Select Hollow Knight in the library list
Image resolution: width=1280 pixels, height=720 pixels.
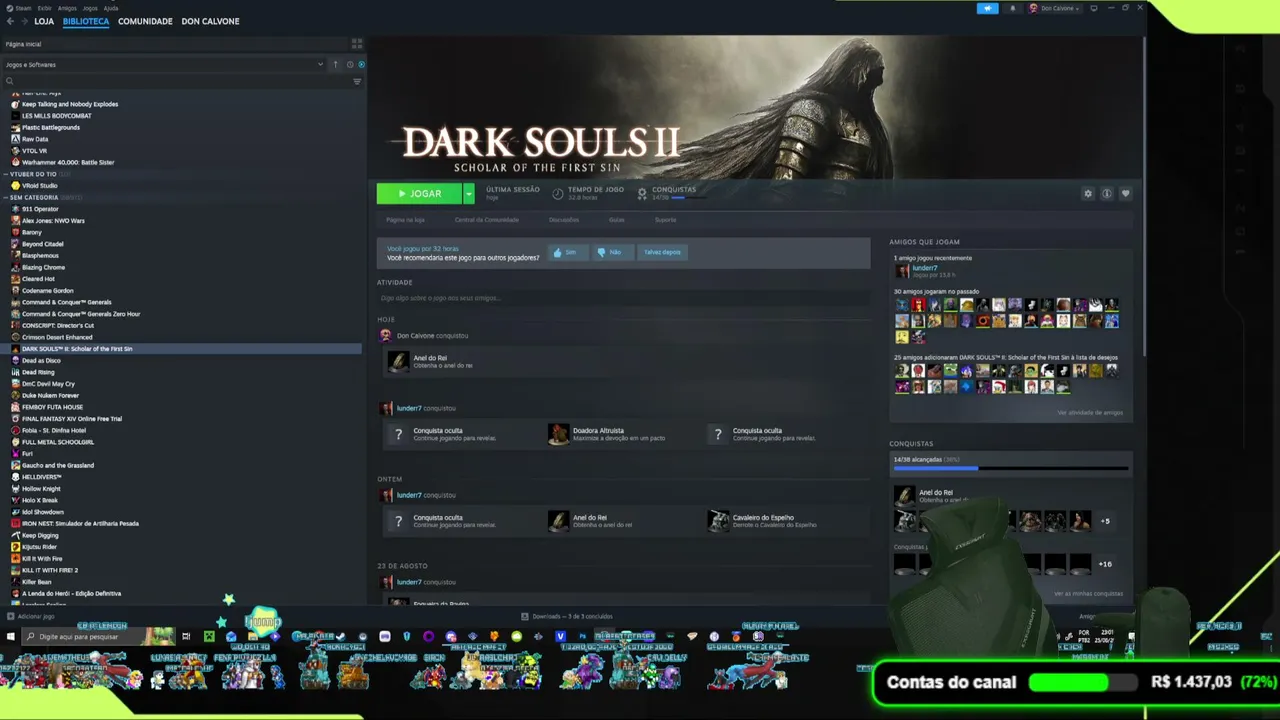[41, 488]
